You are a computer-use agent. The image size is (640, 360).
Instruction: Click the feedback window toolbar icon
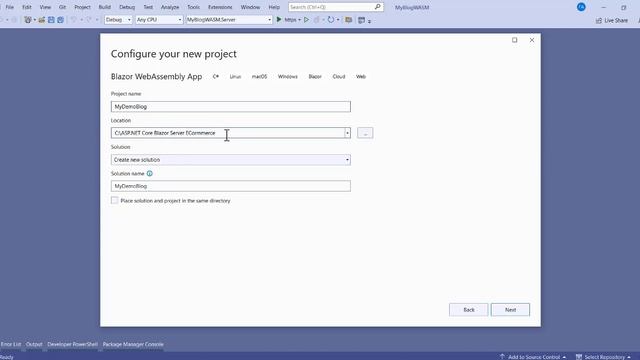click(361, 20)
